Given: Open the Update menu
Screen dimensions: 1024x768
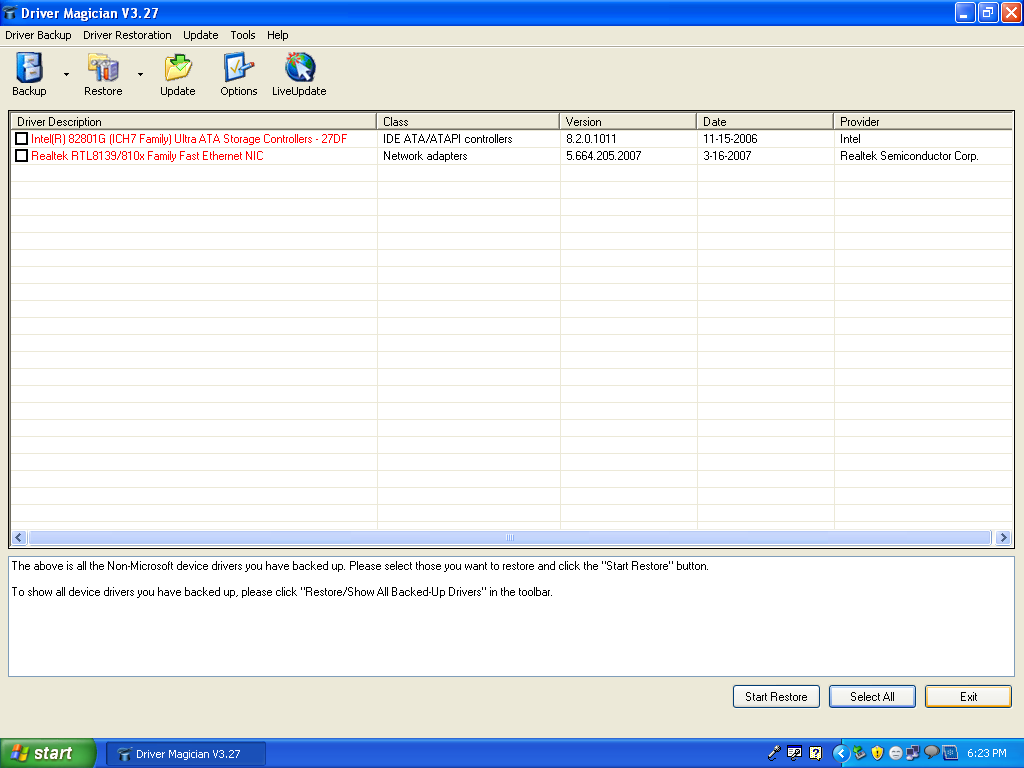Looking at the screenshot, I should coord(200,35).
